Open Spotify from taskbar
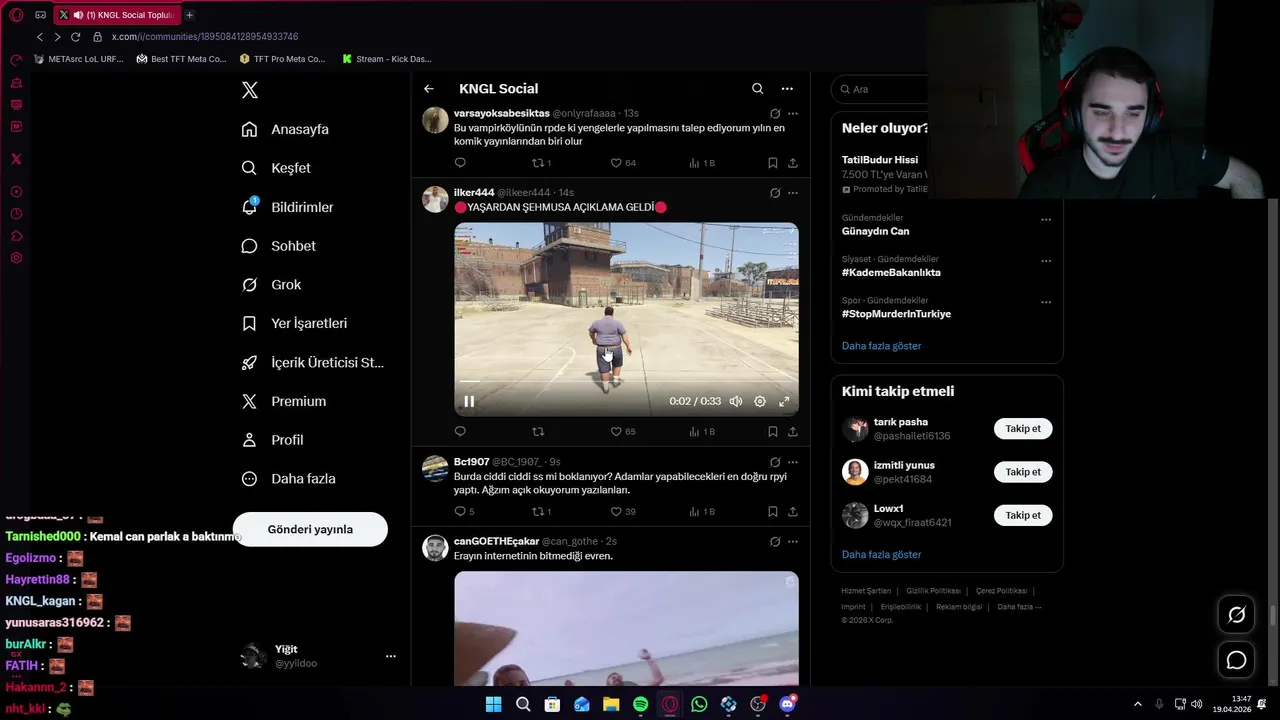The height and width of the screenshot is (720, 1280). tap(640, 704)
